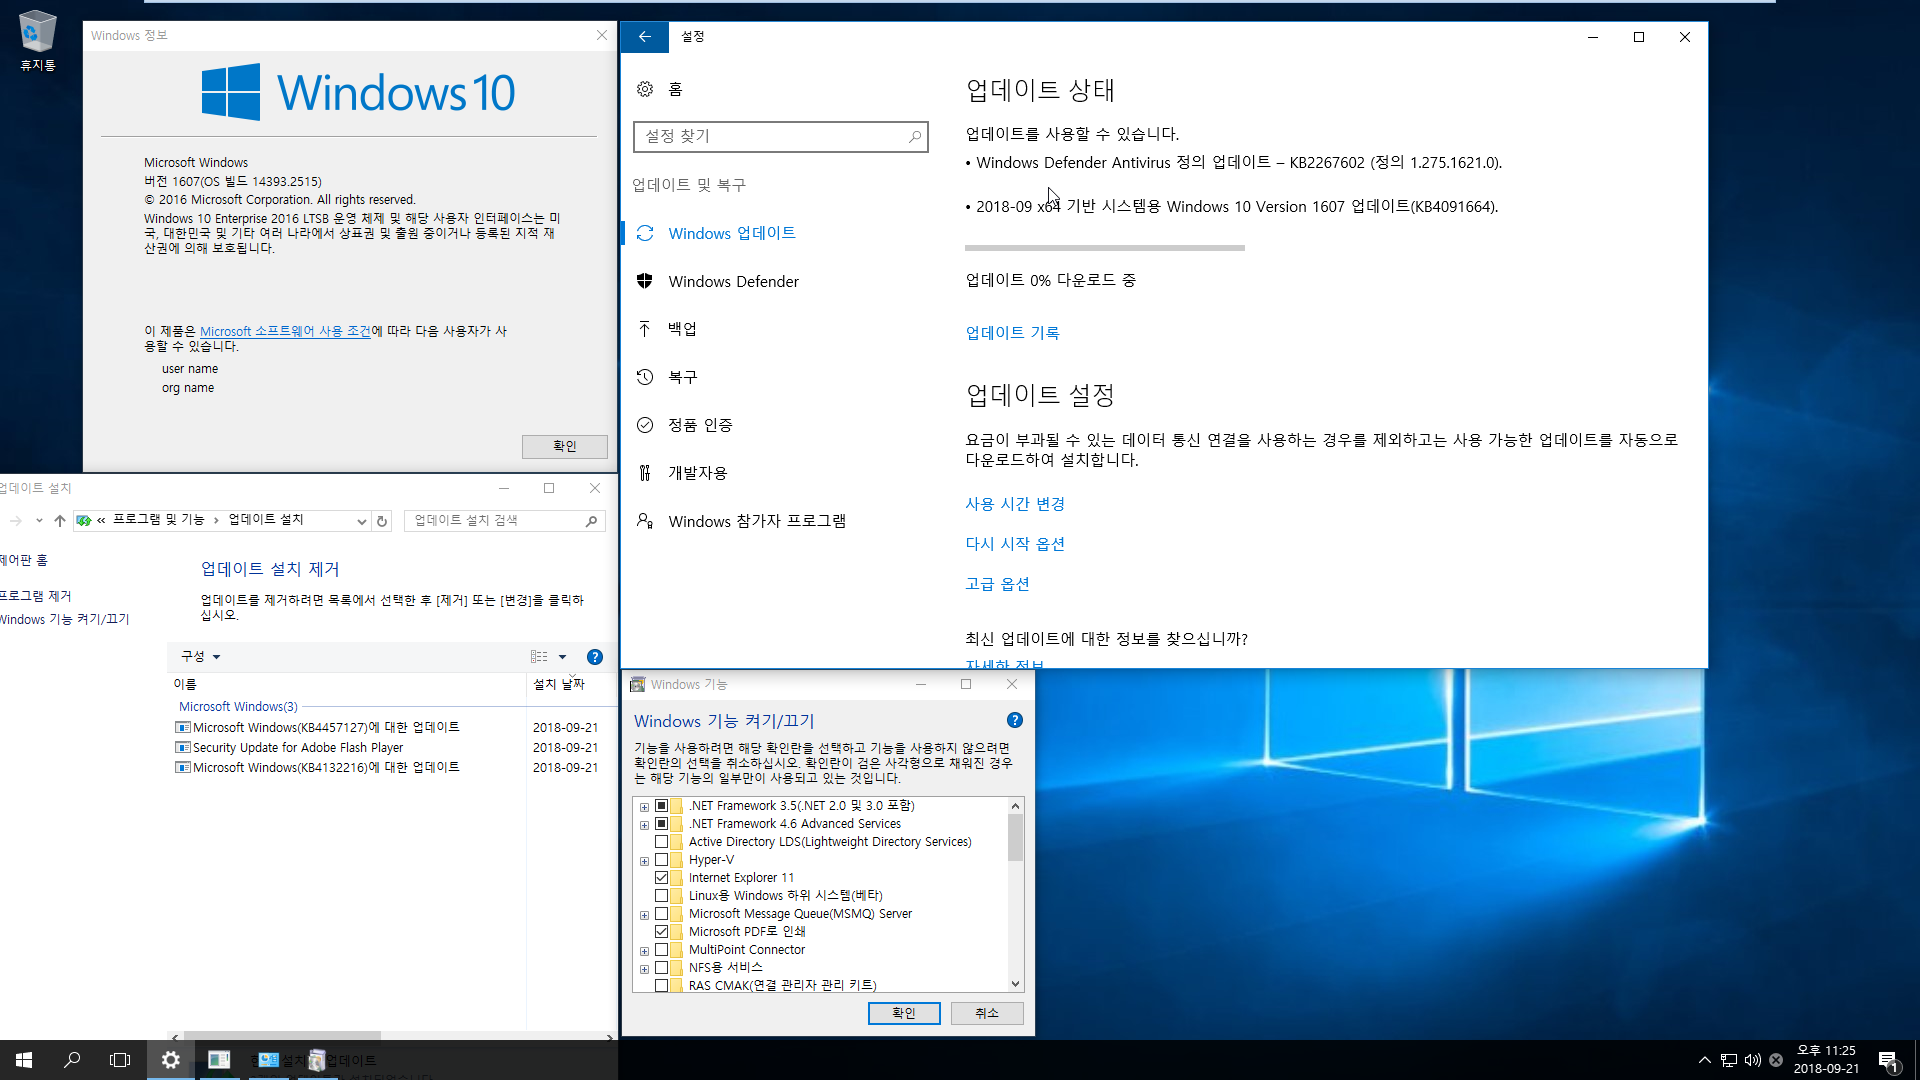
Task: Open the Recycle Bin desktop icon
Action: click(x=37, y=40)
